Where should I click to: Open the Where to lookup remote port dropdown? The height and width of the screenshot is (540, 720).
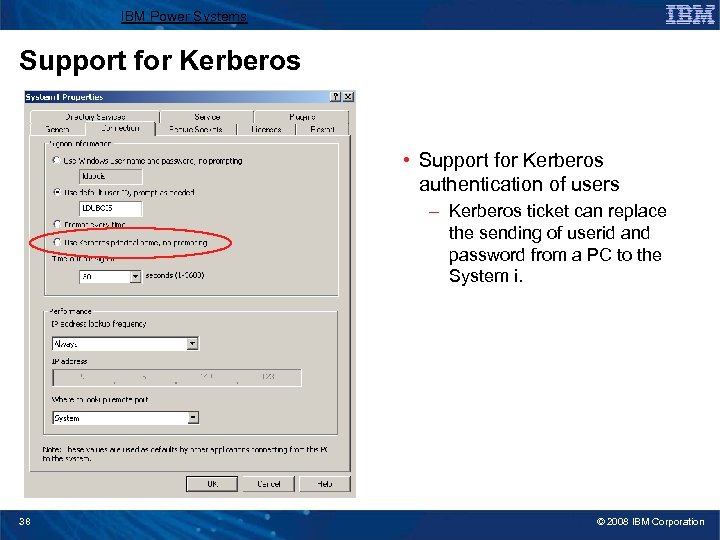coord(193,417)
